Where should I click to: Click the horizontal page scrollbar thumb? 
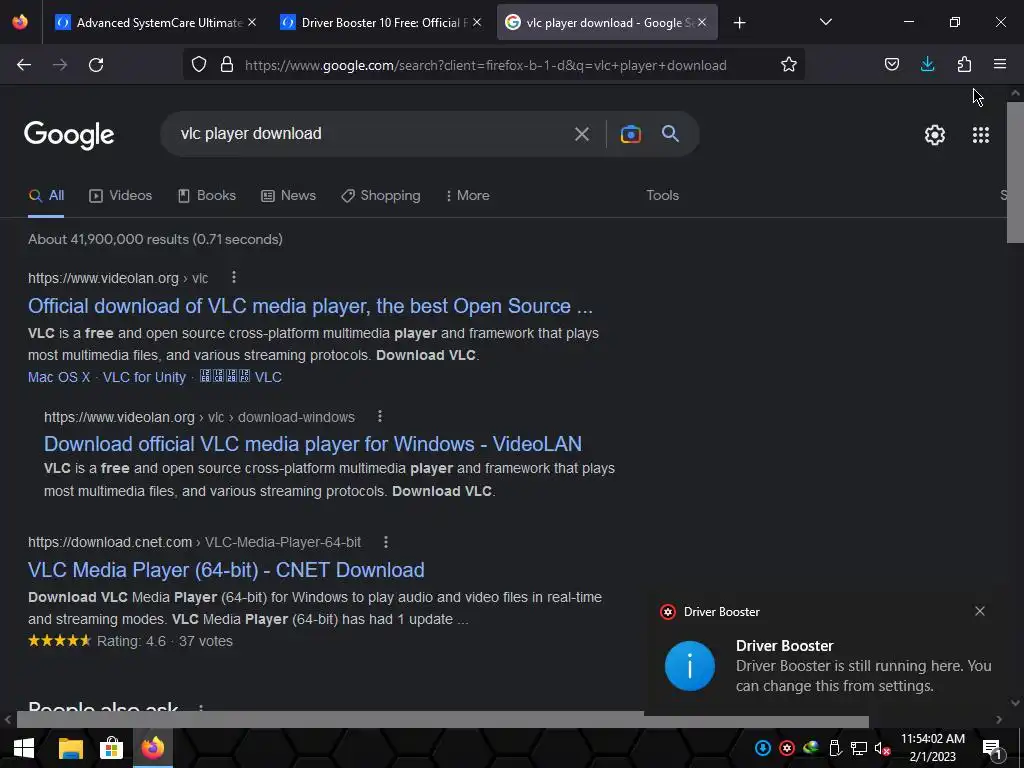tap(442, 720)
